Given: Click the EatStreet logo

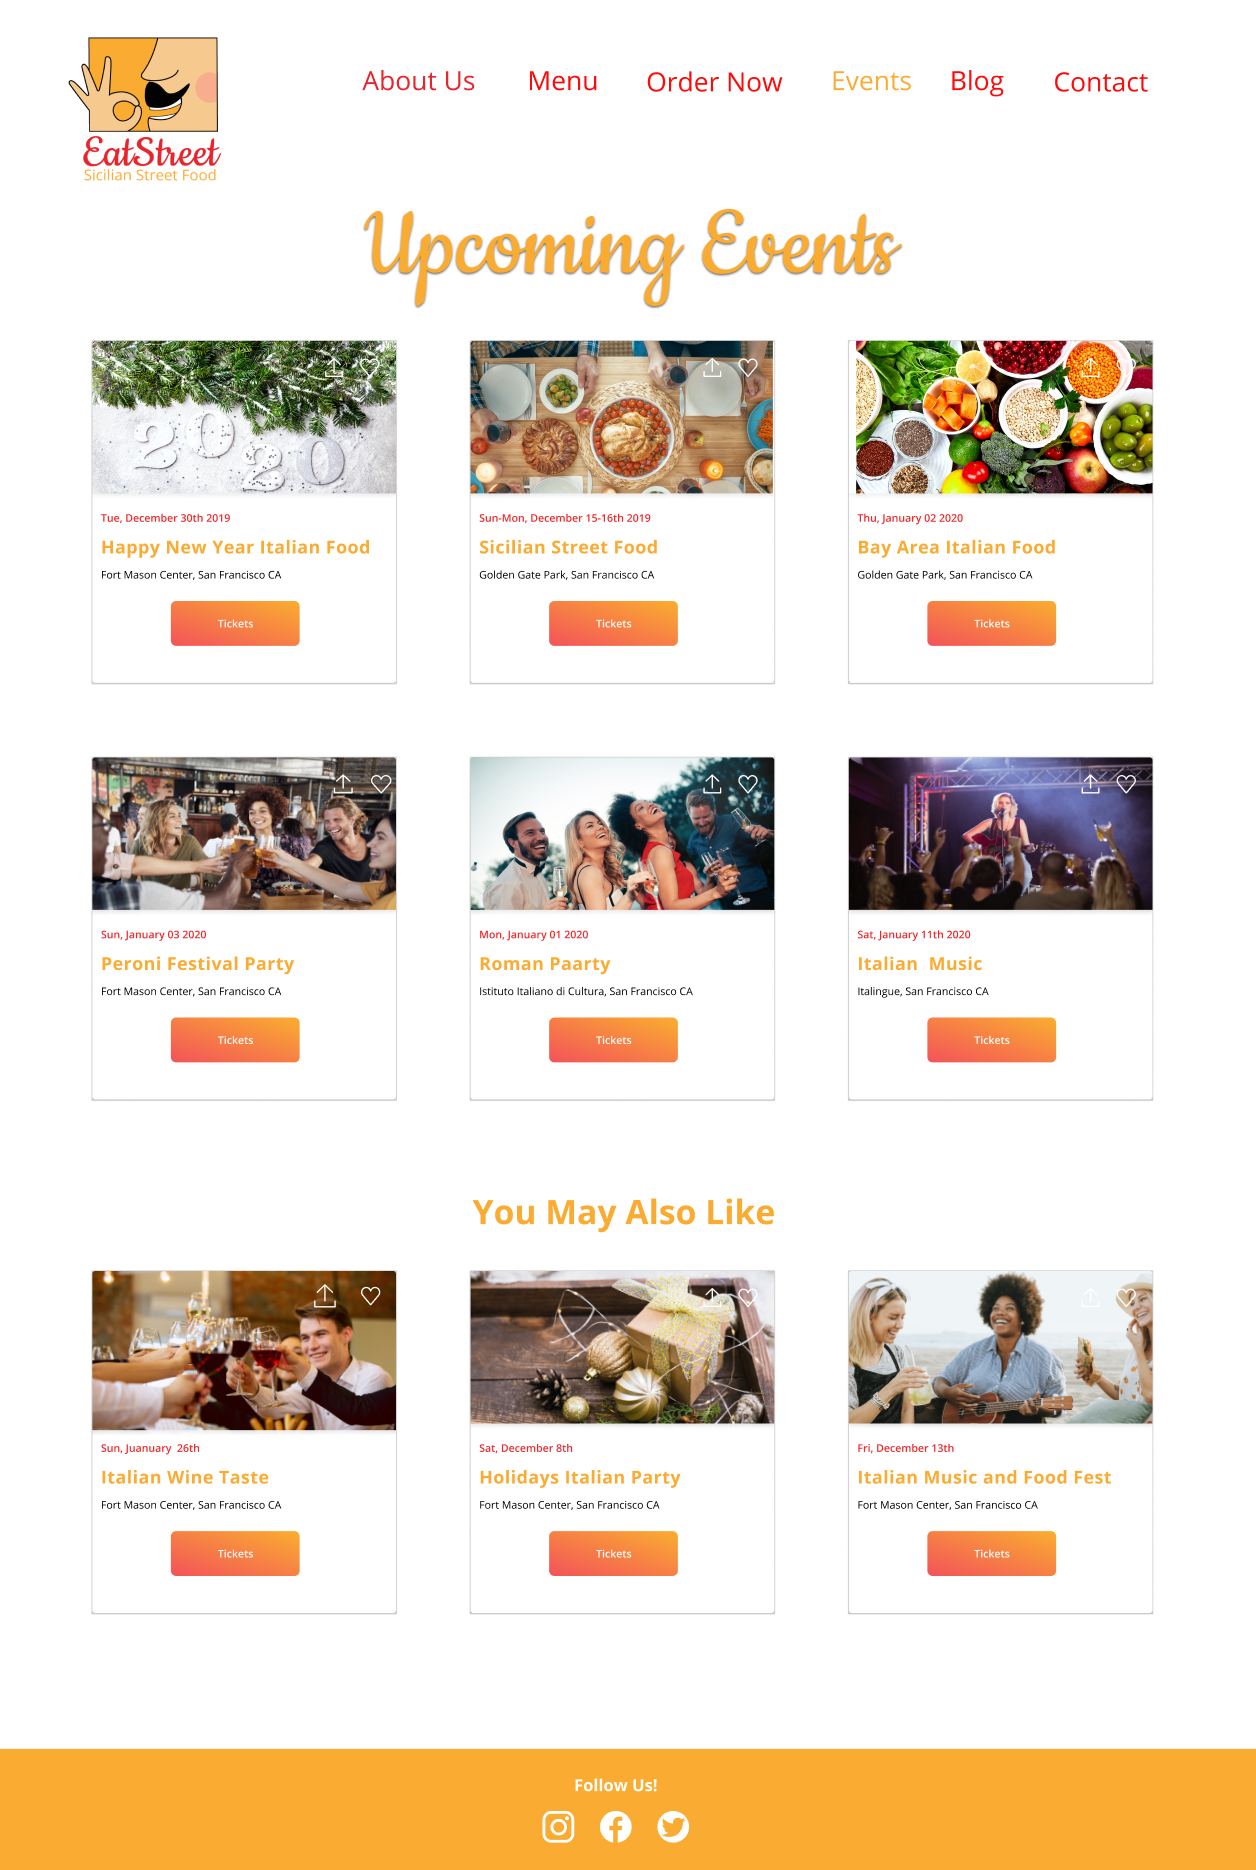Looking at the screenshot, I should pyautogui.click(x=147, y=110).
